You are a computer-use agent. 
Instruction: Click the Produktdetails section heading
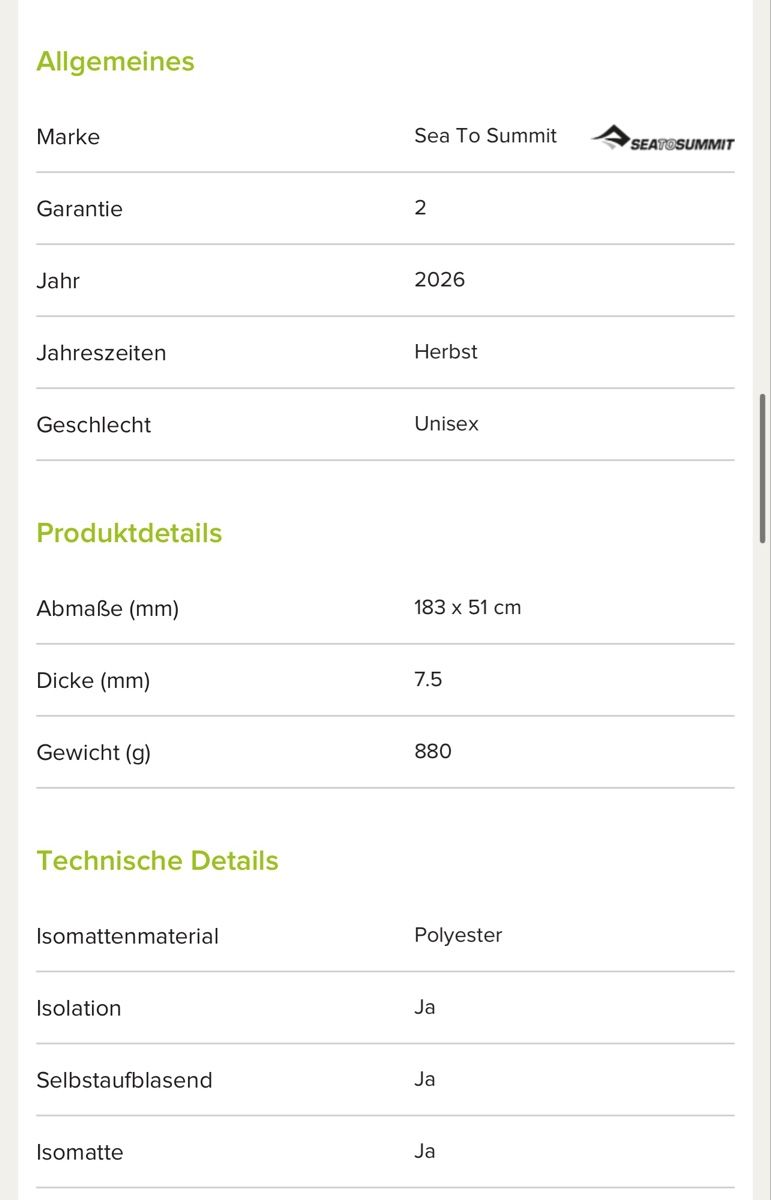click(x=129, y=533)
